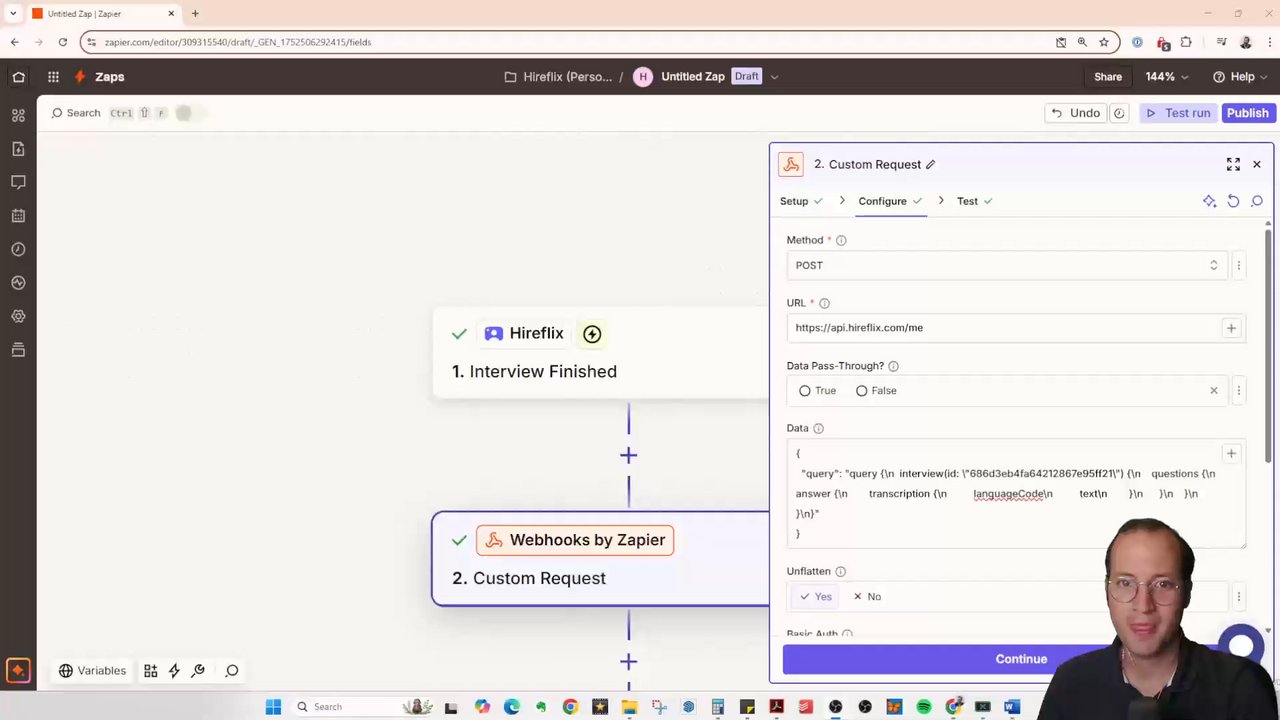Open the Unflatten field options menu
1280x720 pixels.
pos(1238,597)
